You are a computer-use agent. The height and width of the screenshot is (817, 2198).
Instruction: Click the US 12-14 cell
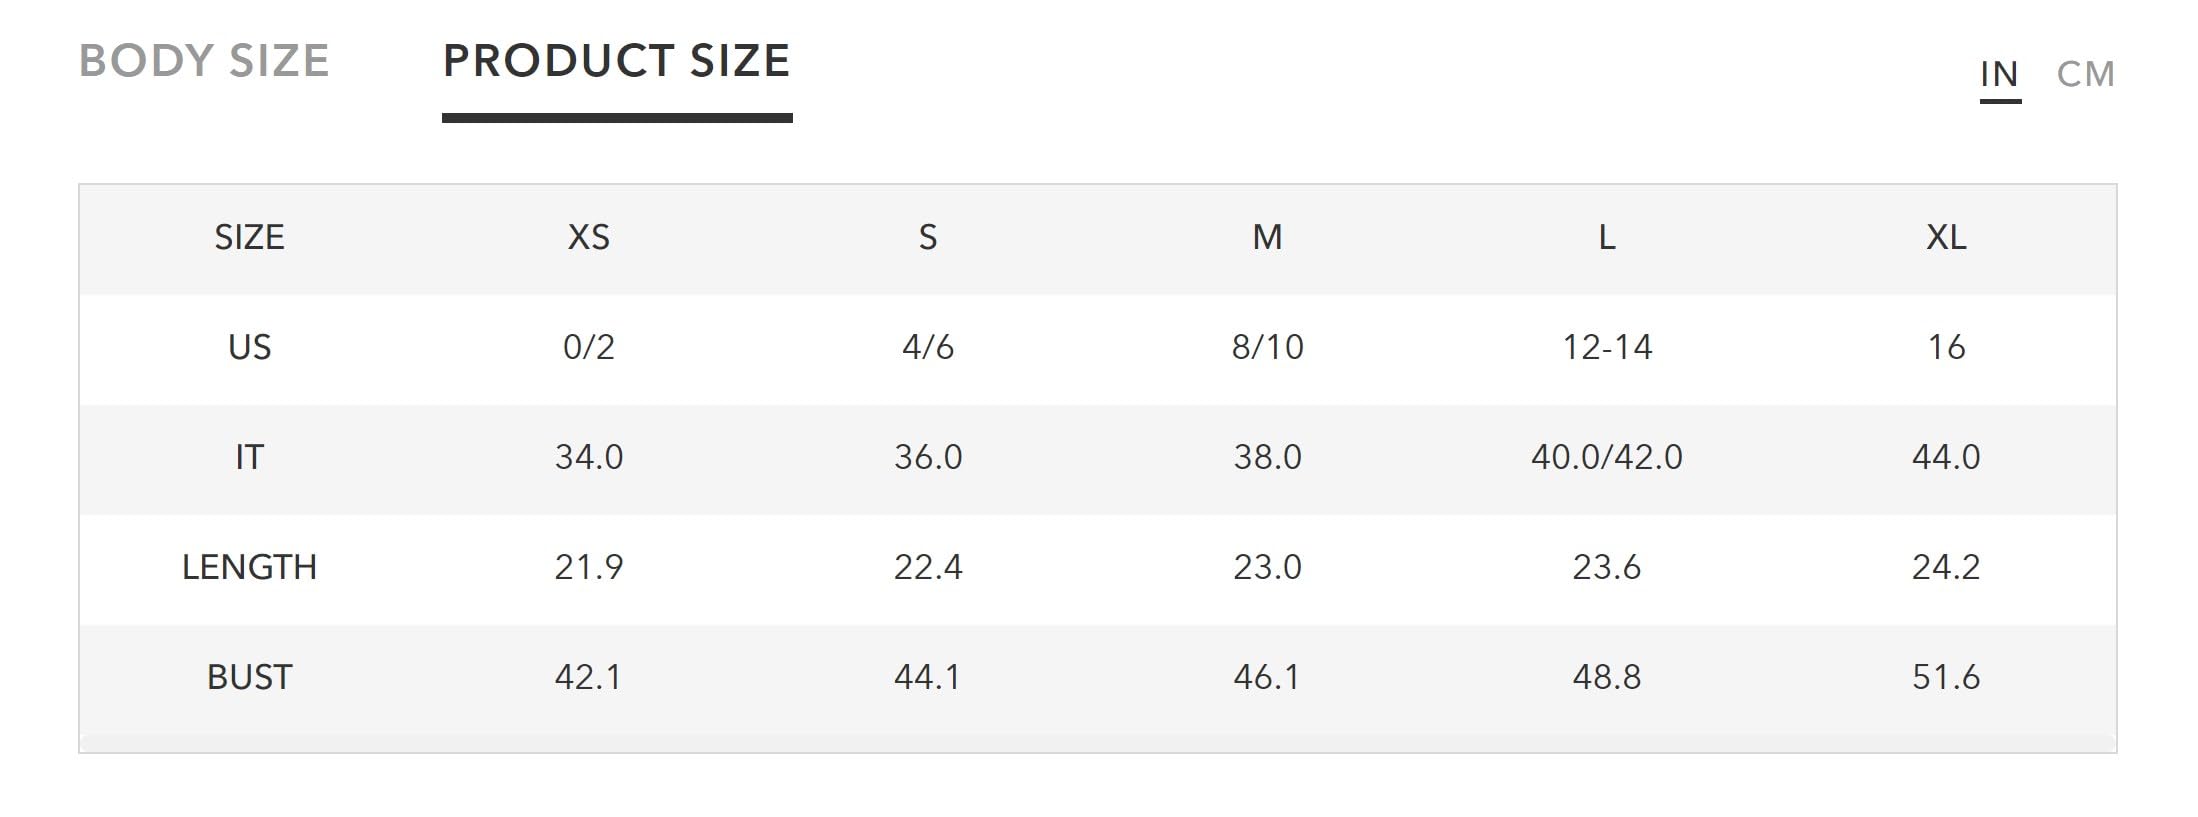coord(1607,348)
